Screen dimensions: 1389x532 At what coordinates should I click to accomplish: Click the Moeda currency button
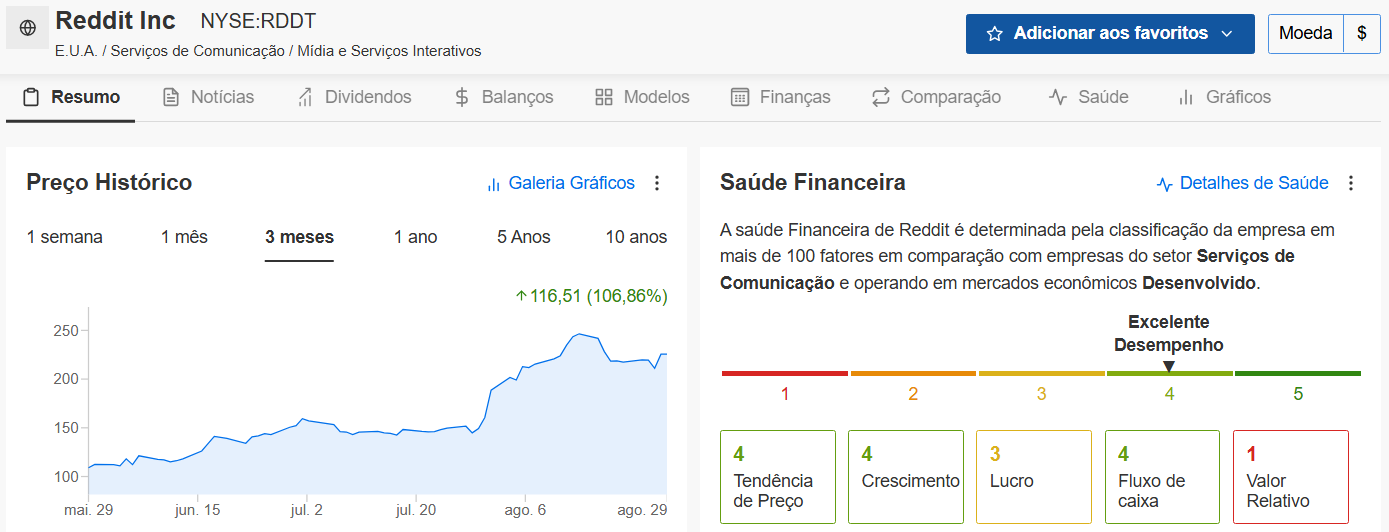(x=1305, y=34)
